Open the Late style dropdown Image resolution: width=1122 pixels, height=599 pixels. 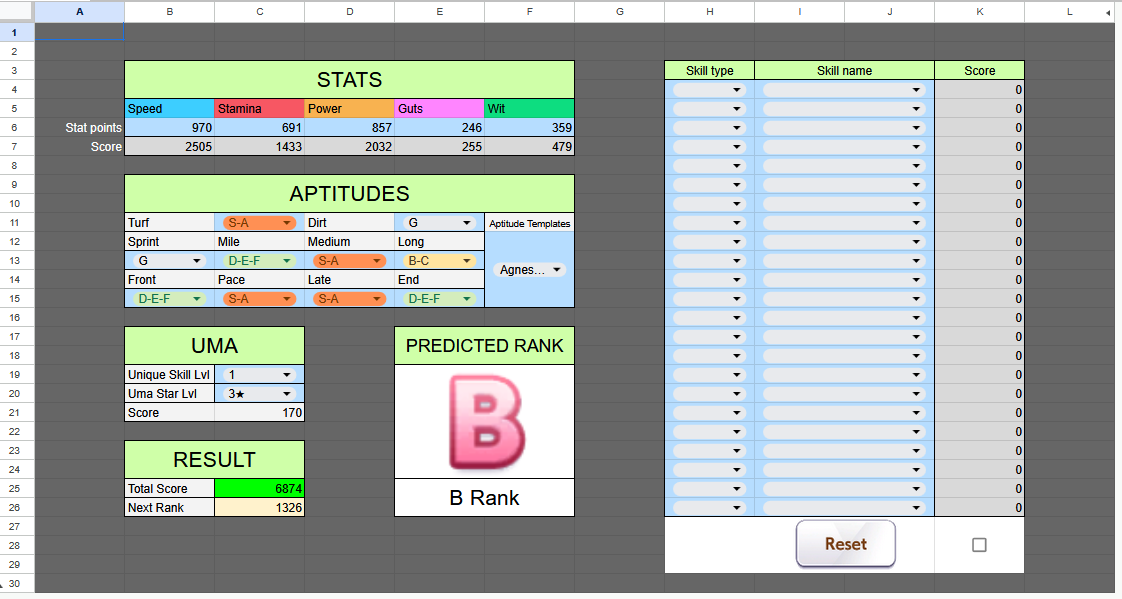(348, 298)
